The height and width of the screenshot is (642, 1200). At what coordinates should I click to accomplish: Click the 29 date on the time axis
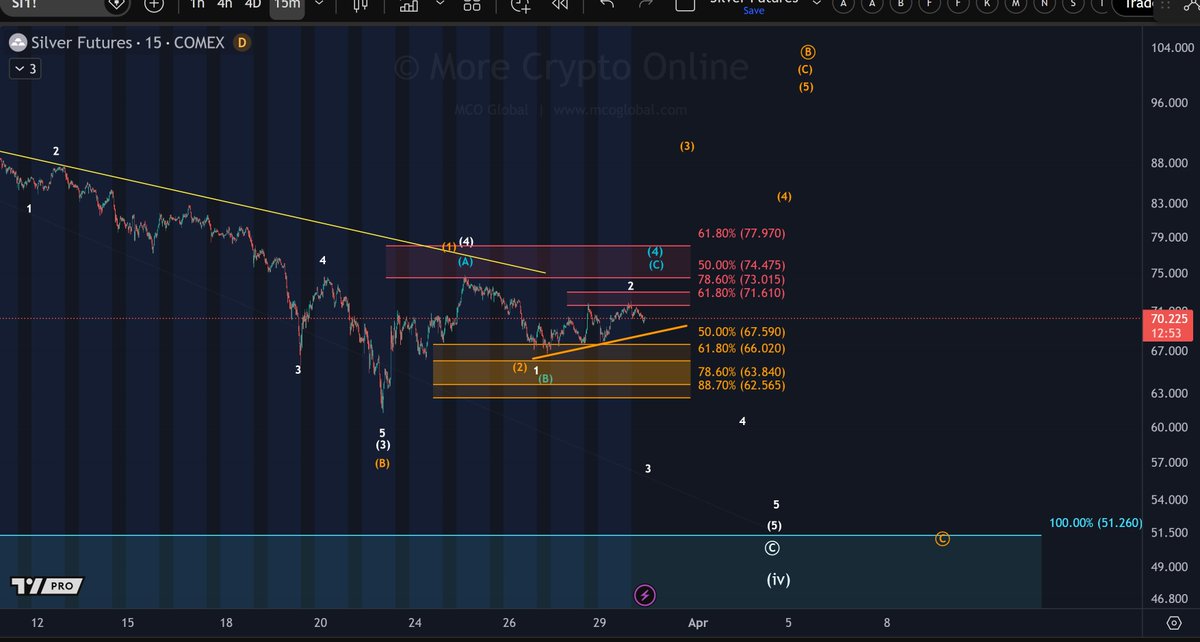(x=598, y=622)
